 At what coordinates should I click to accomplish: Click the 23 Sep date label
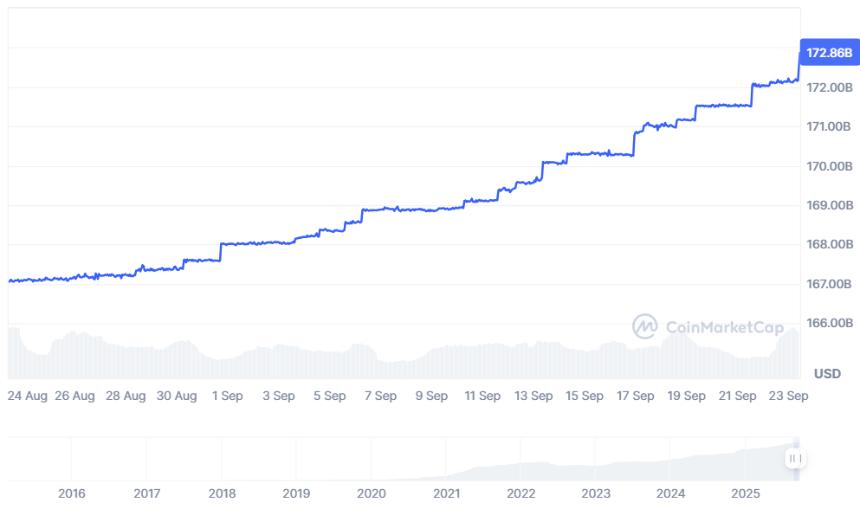tap(787, 396)
